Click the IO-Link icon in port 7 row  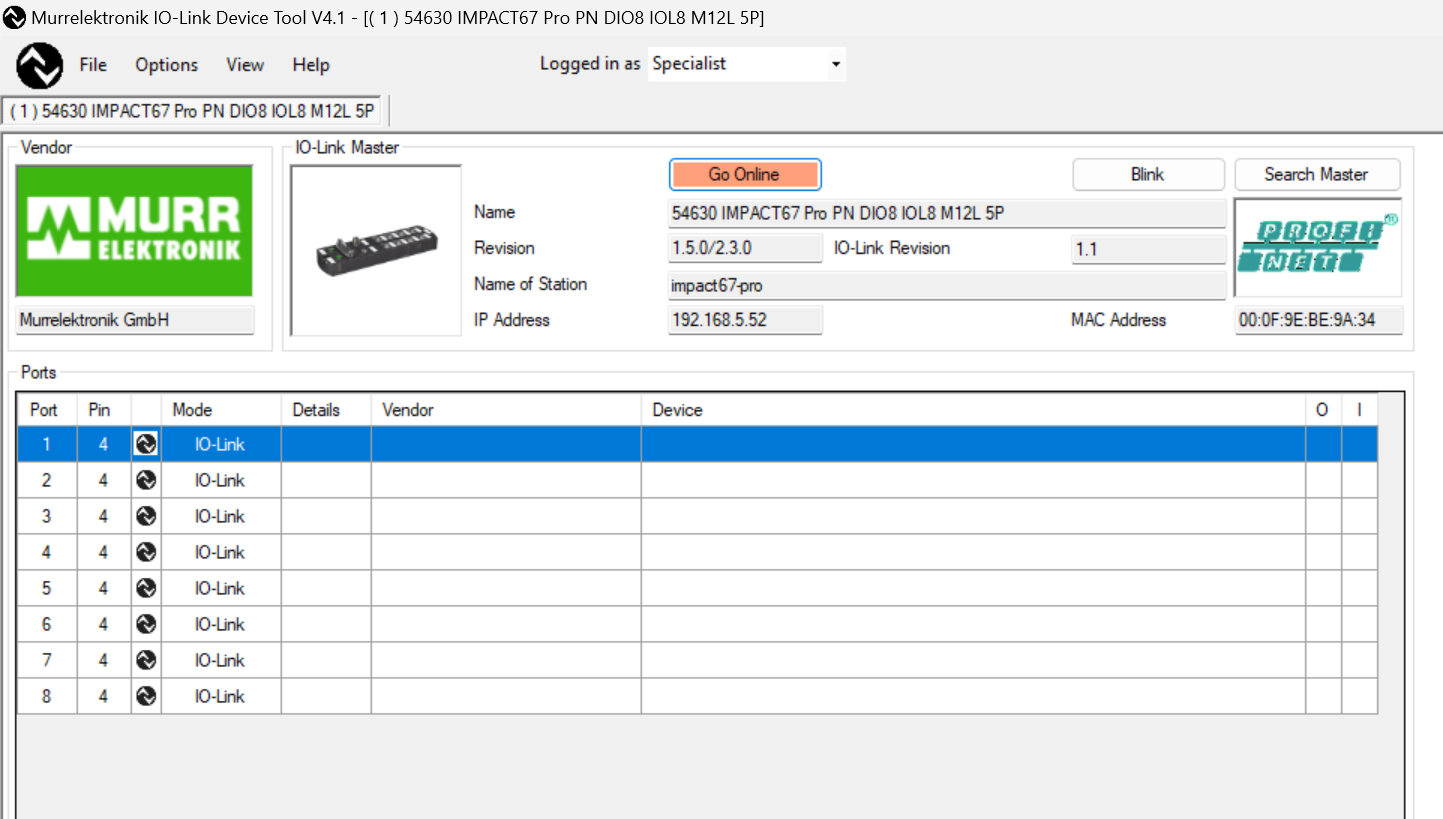coord(146,660)
